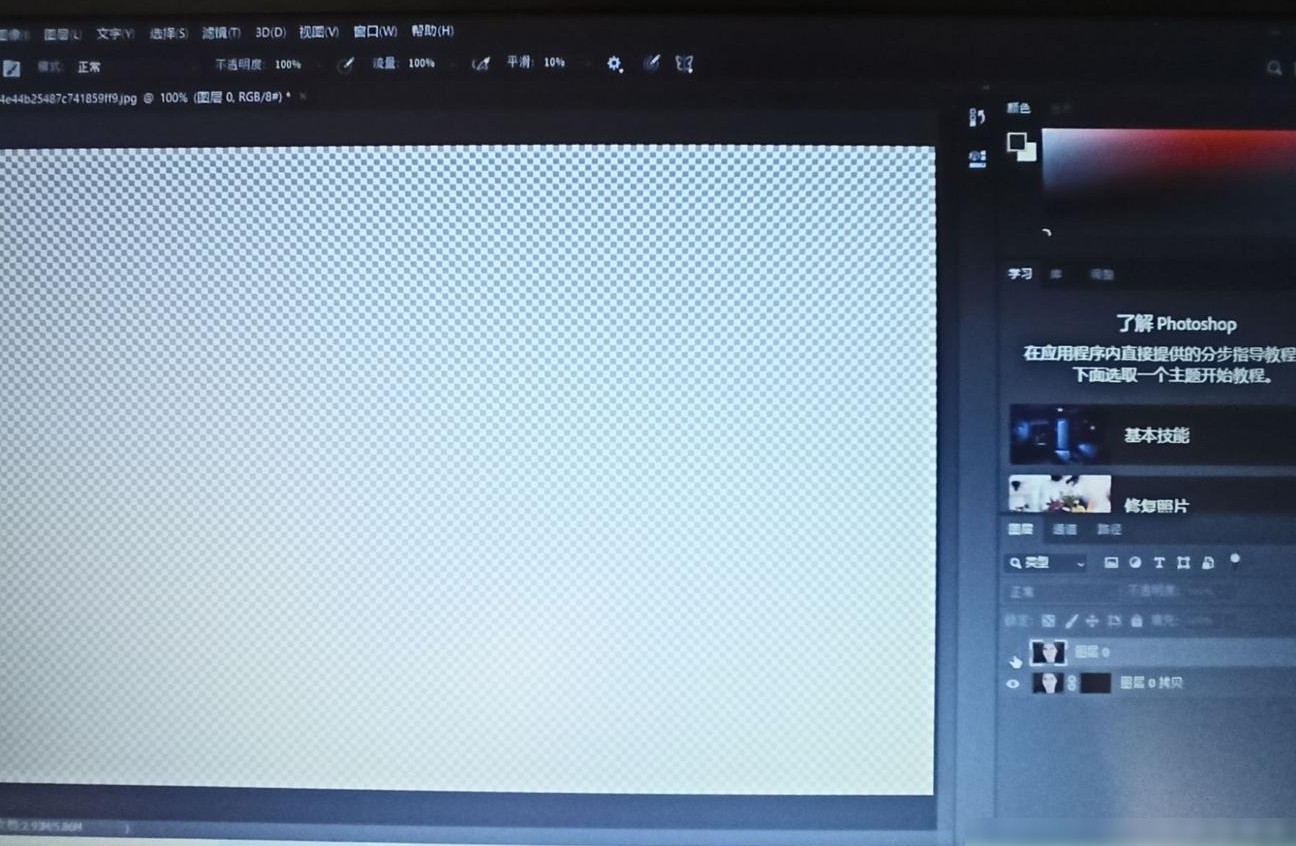Open the Properties panel icon in collapsed dock
Viewport: 1296px width, 846px height.
[x=978, y=158]
